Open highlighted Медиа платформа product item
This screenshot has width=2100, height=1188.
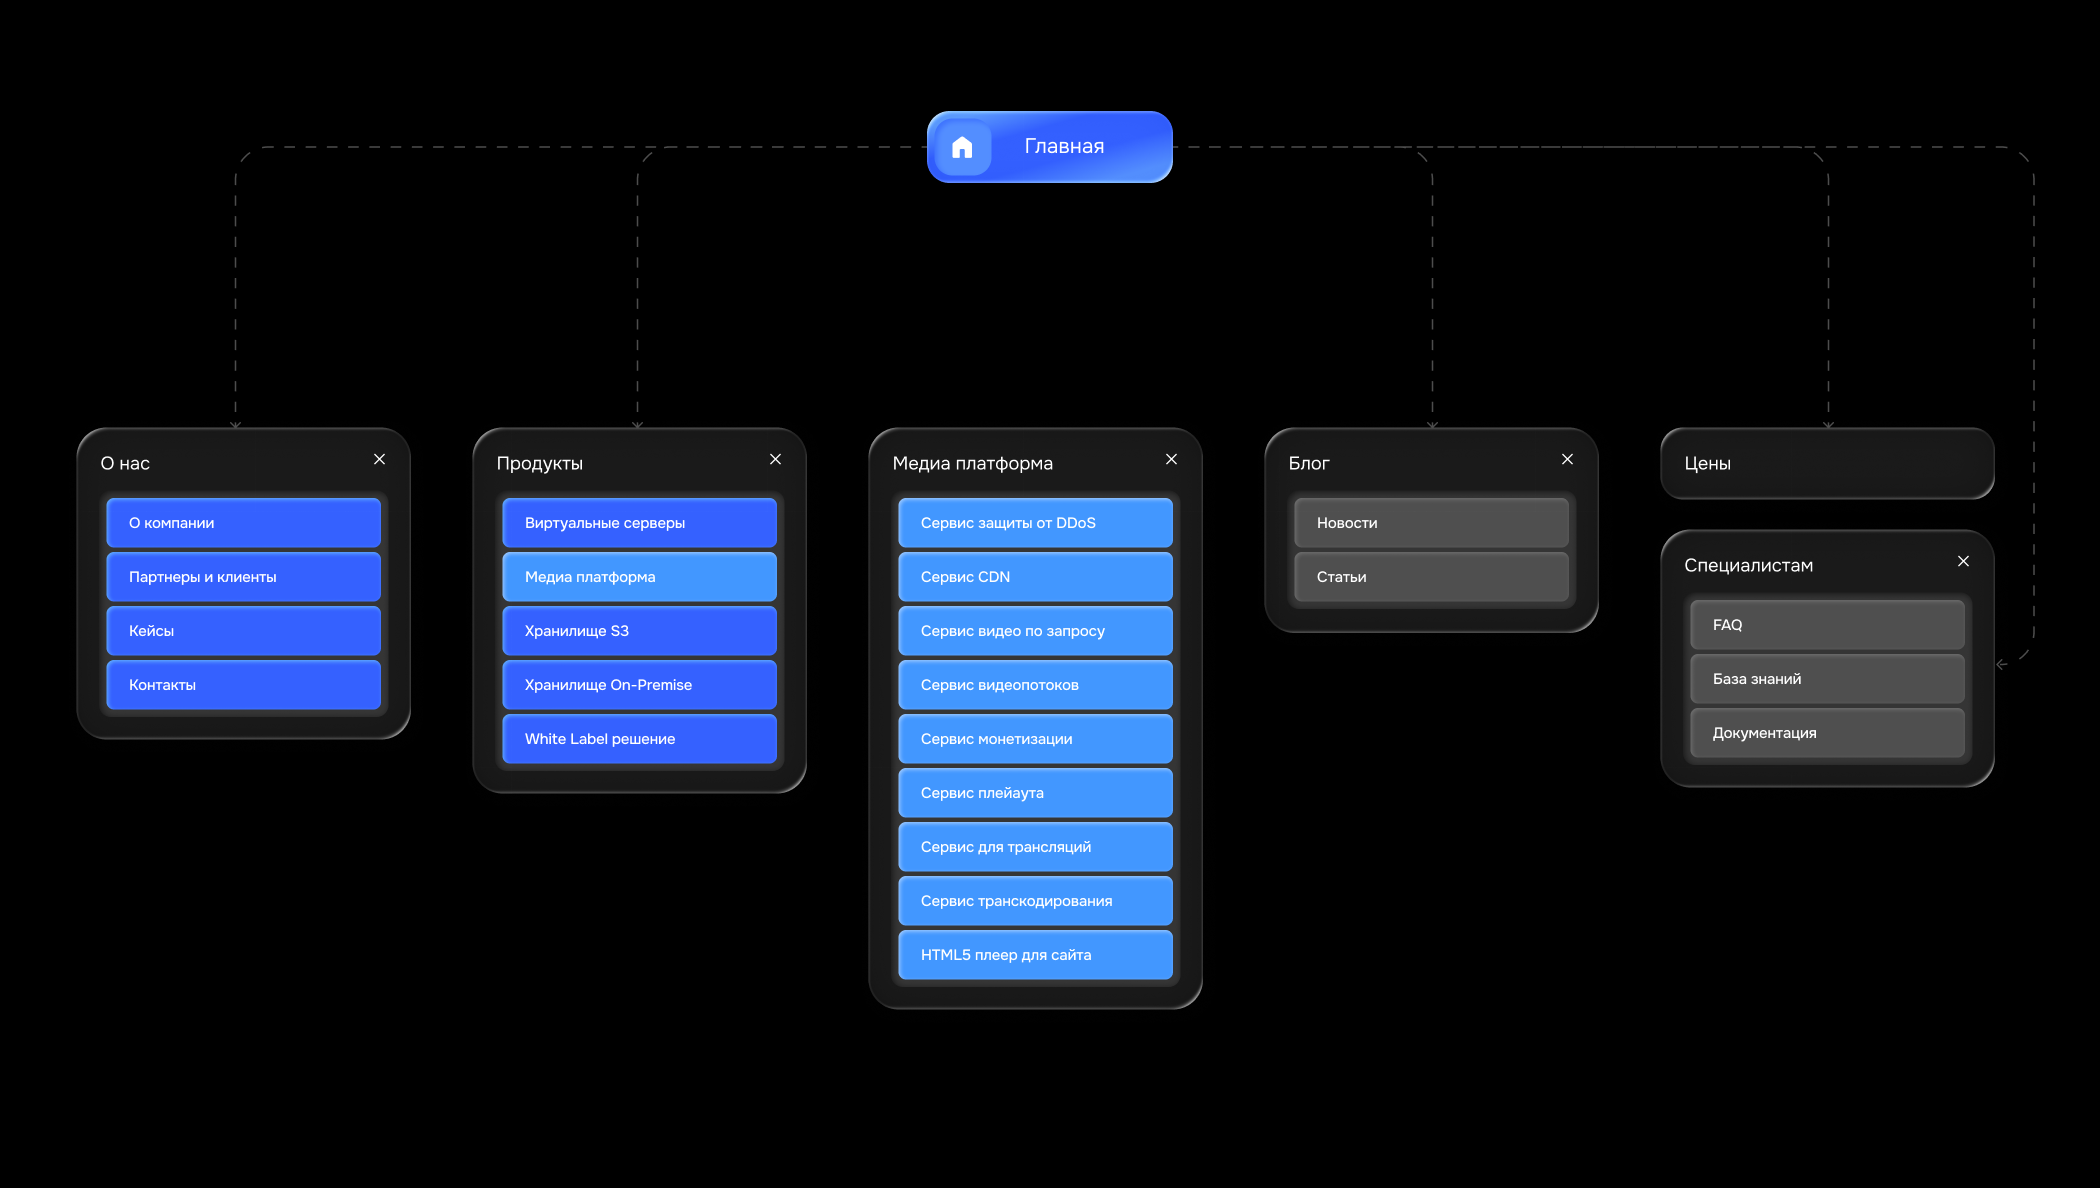639,577
